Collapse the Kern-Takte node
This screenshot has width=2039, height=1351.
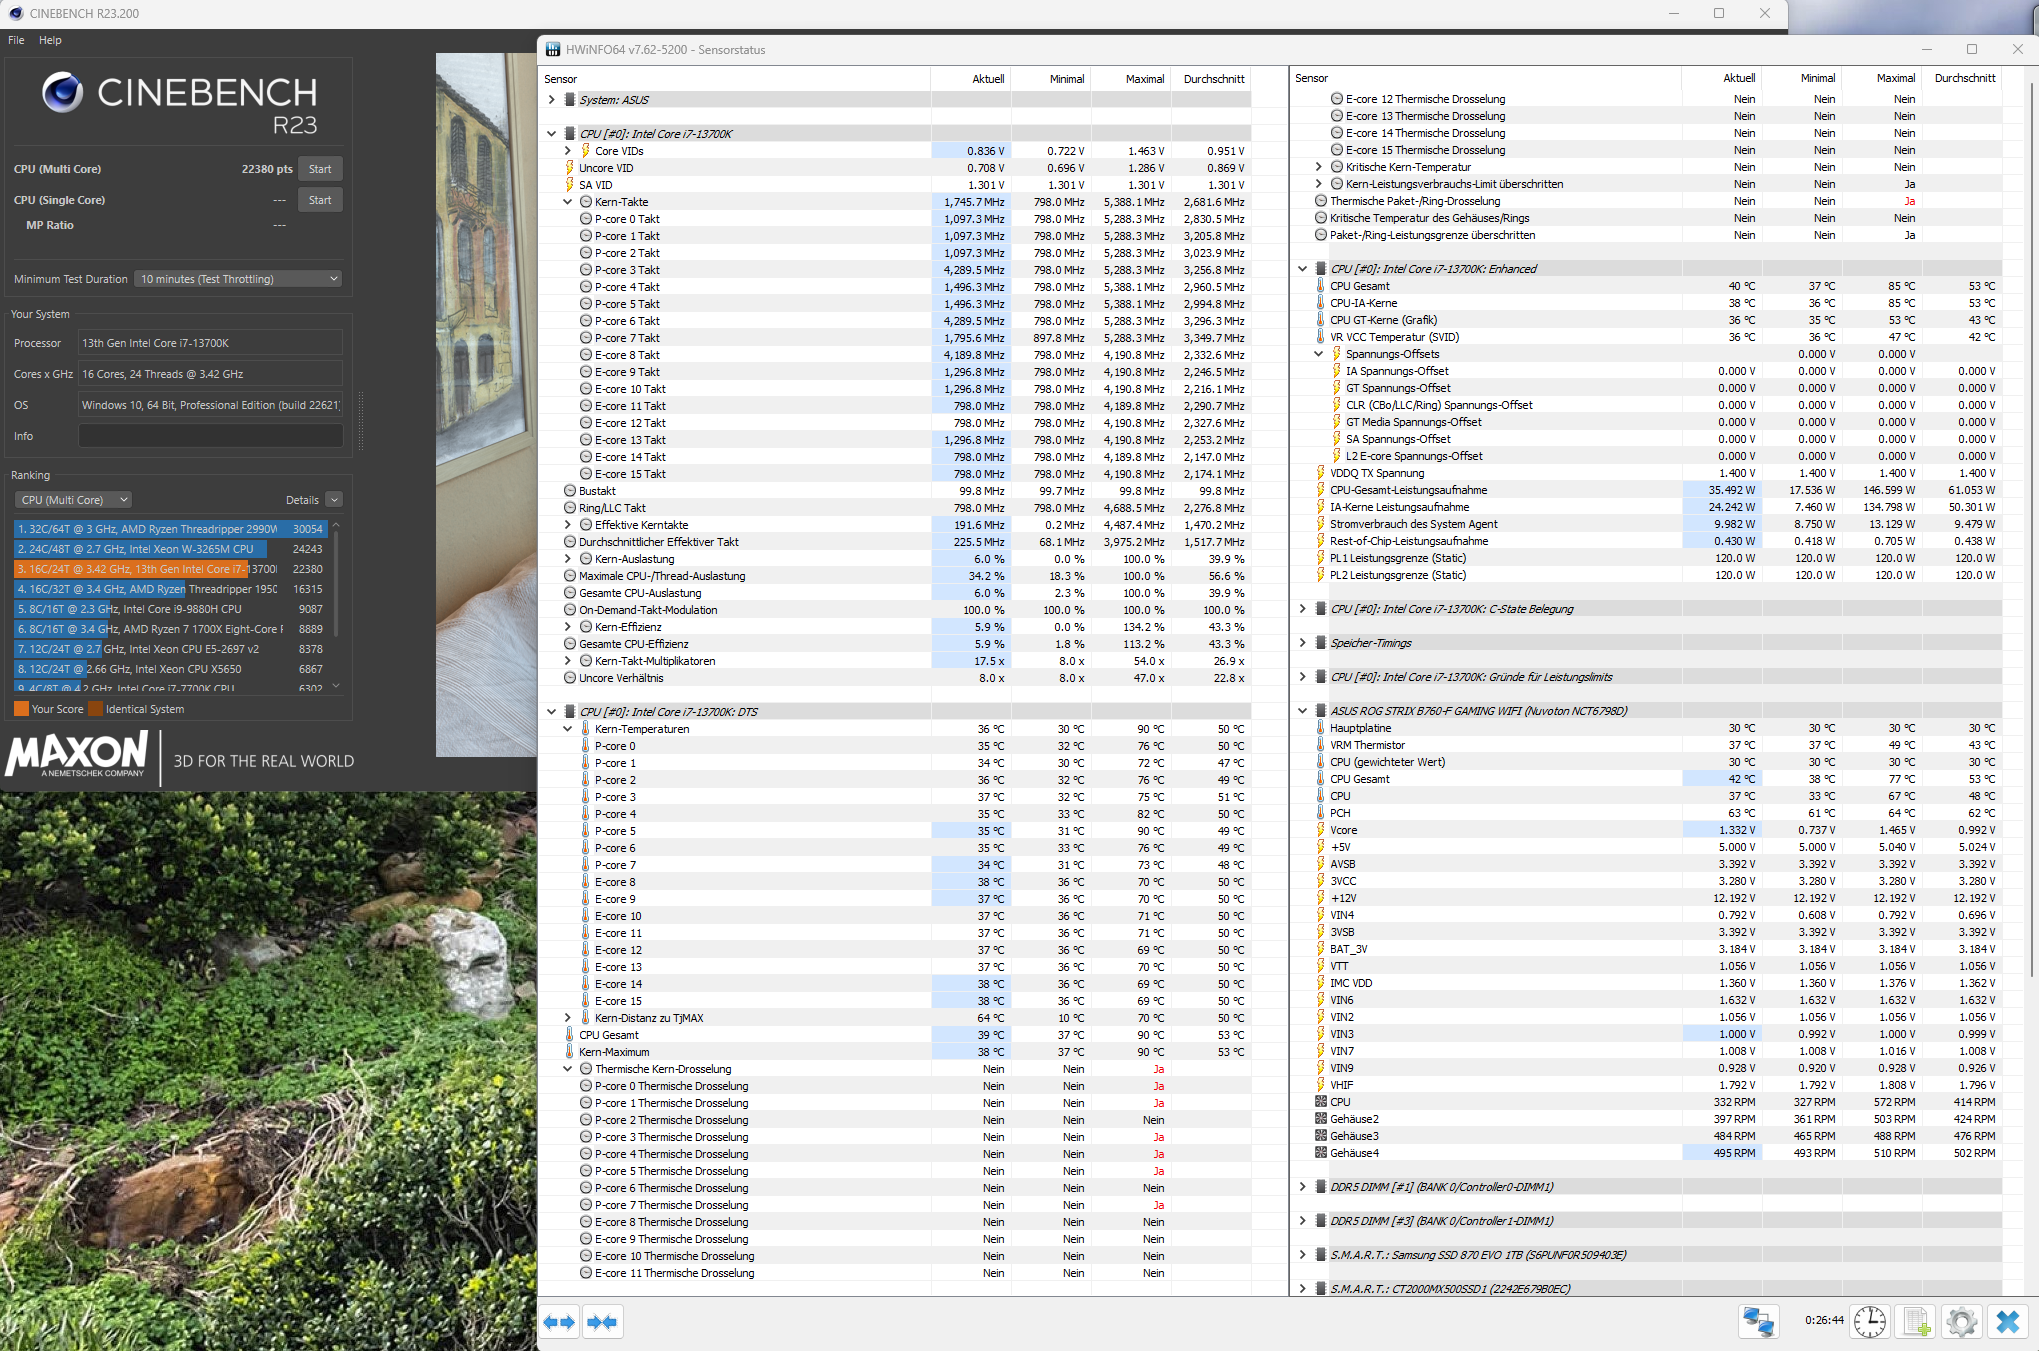[568, 202]
